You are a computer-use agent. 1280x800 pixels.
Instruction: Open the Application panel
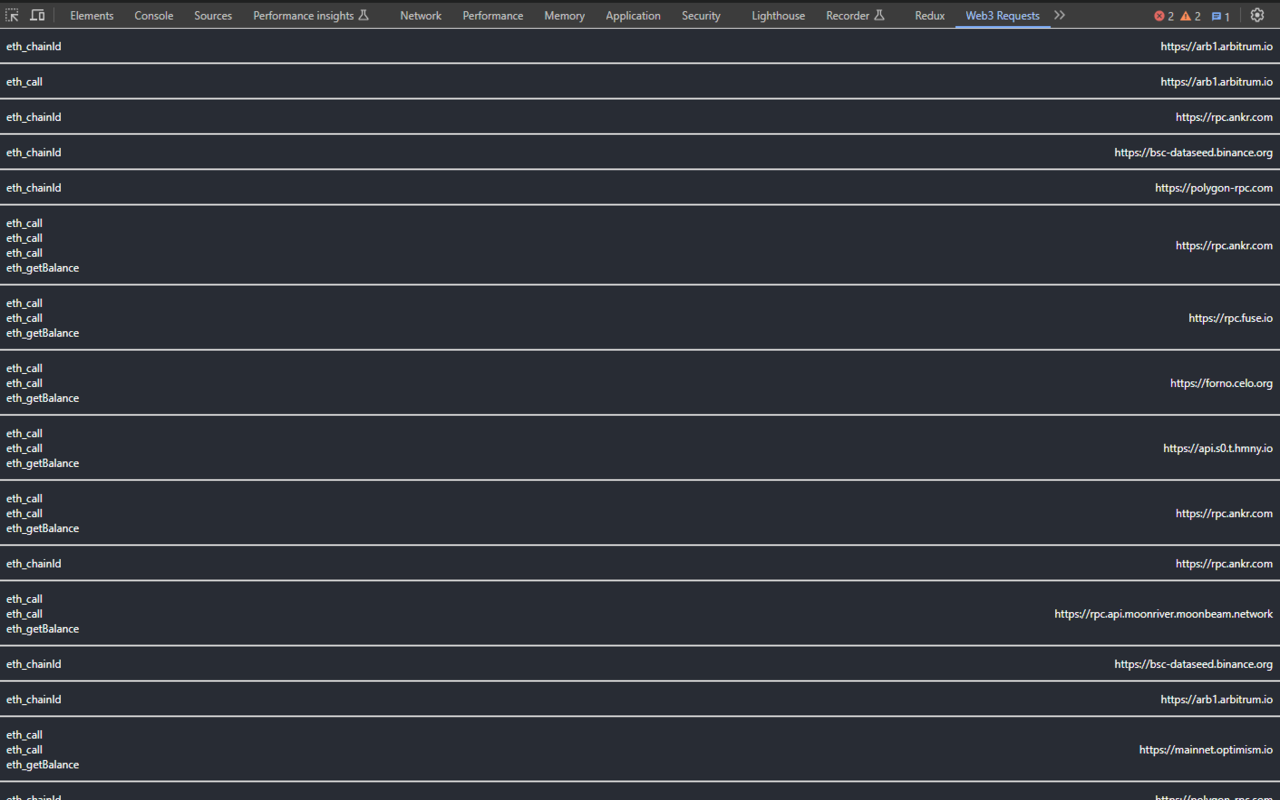pyautogui.click(x=633, y=15)
